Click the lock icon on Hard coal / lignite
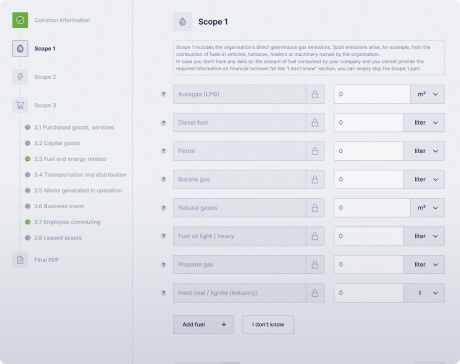 coord(315,293)
